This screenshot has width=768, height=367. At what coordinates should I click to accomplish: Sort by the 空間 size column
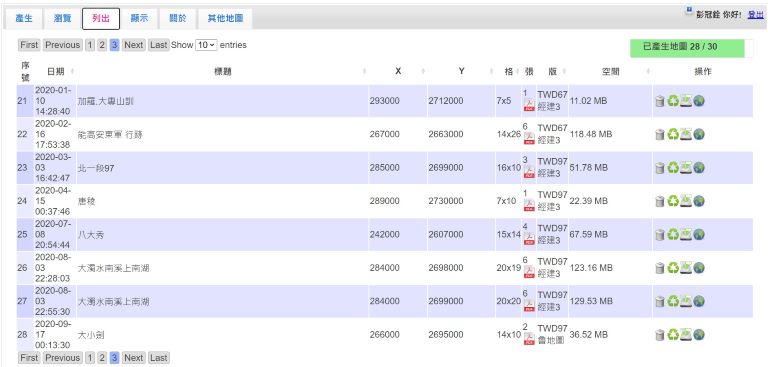[x=610, y=72]
